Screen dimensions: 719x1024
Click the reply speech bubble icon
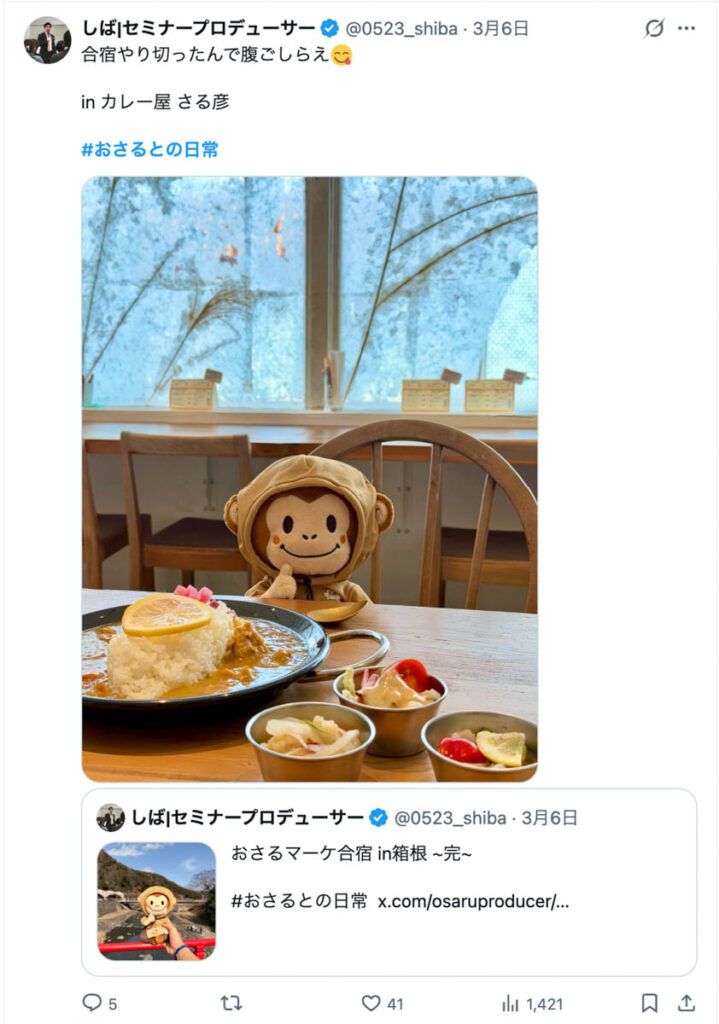[x=91, y=1002]
